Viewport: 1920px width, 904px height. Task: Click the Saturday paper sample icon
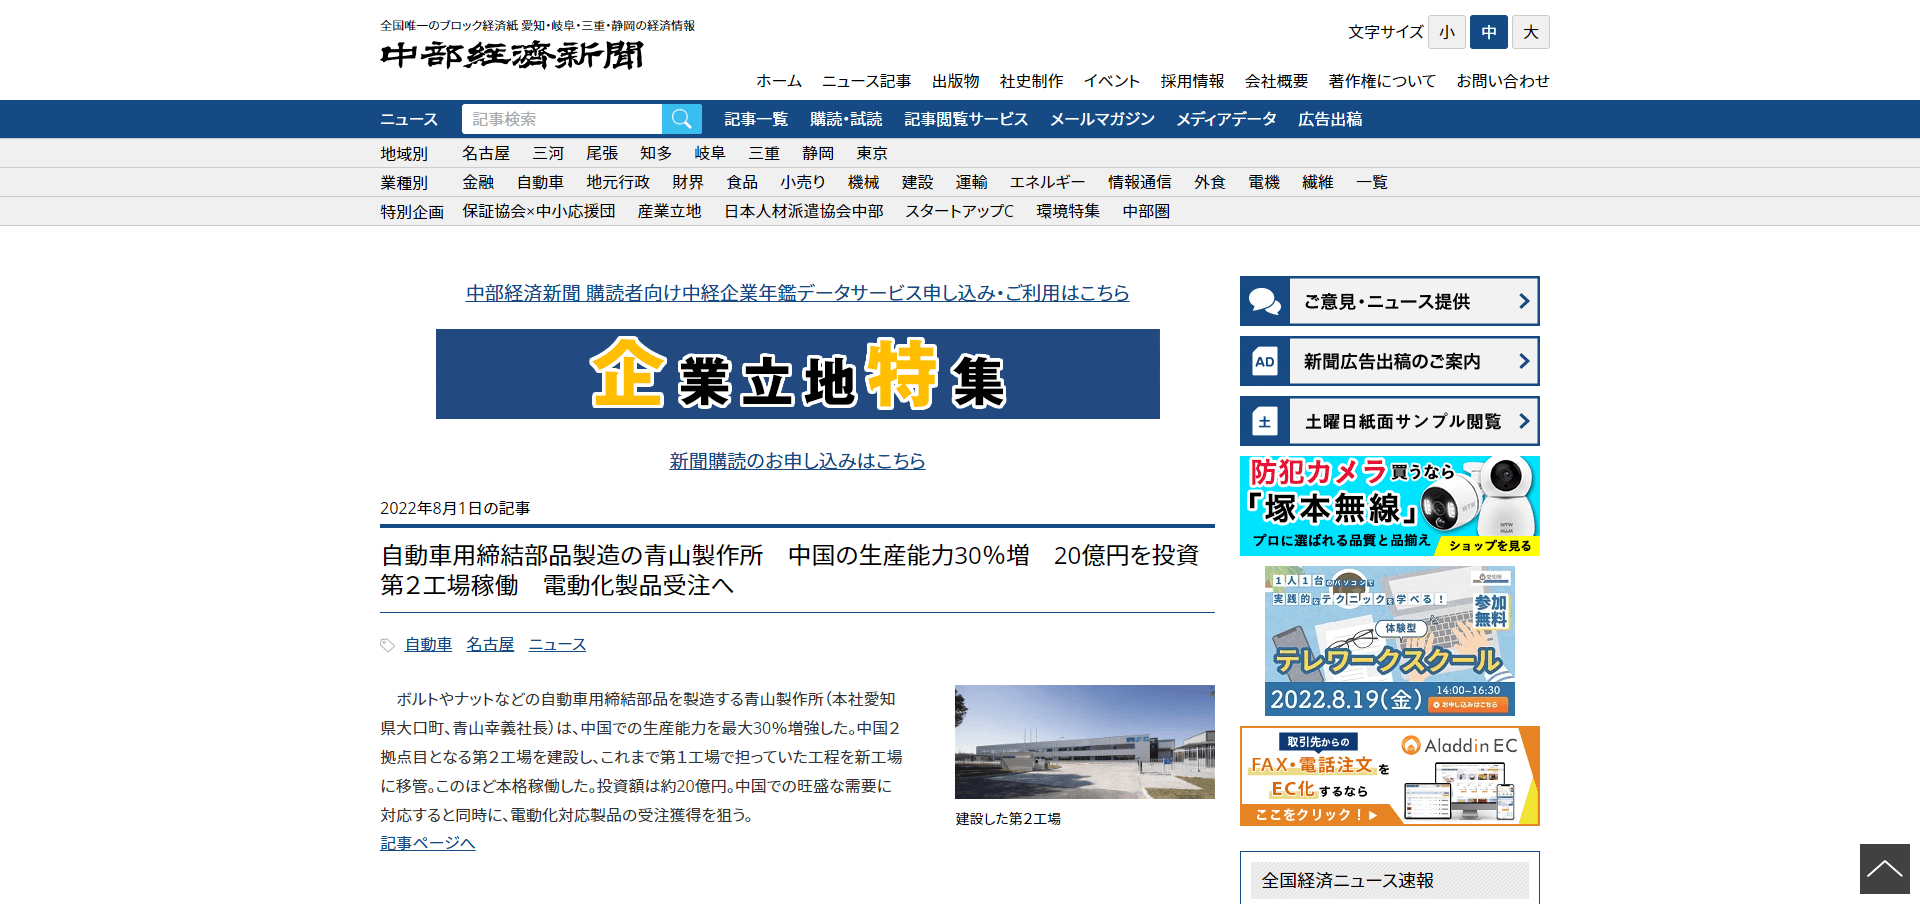pyautogui.click(x=1264, y=421)
